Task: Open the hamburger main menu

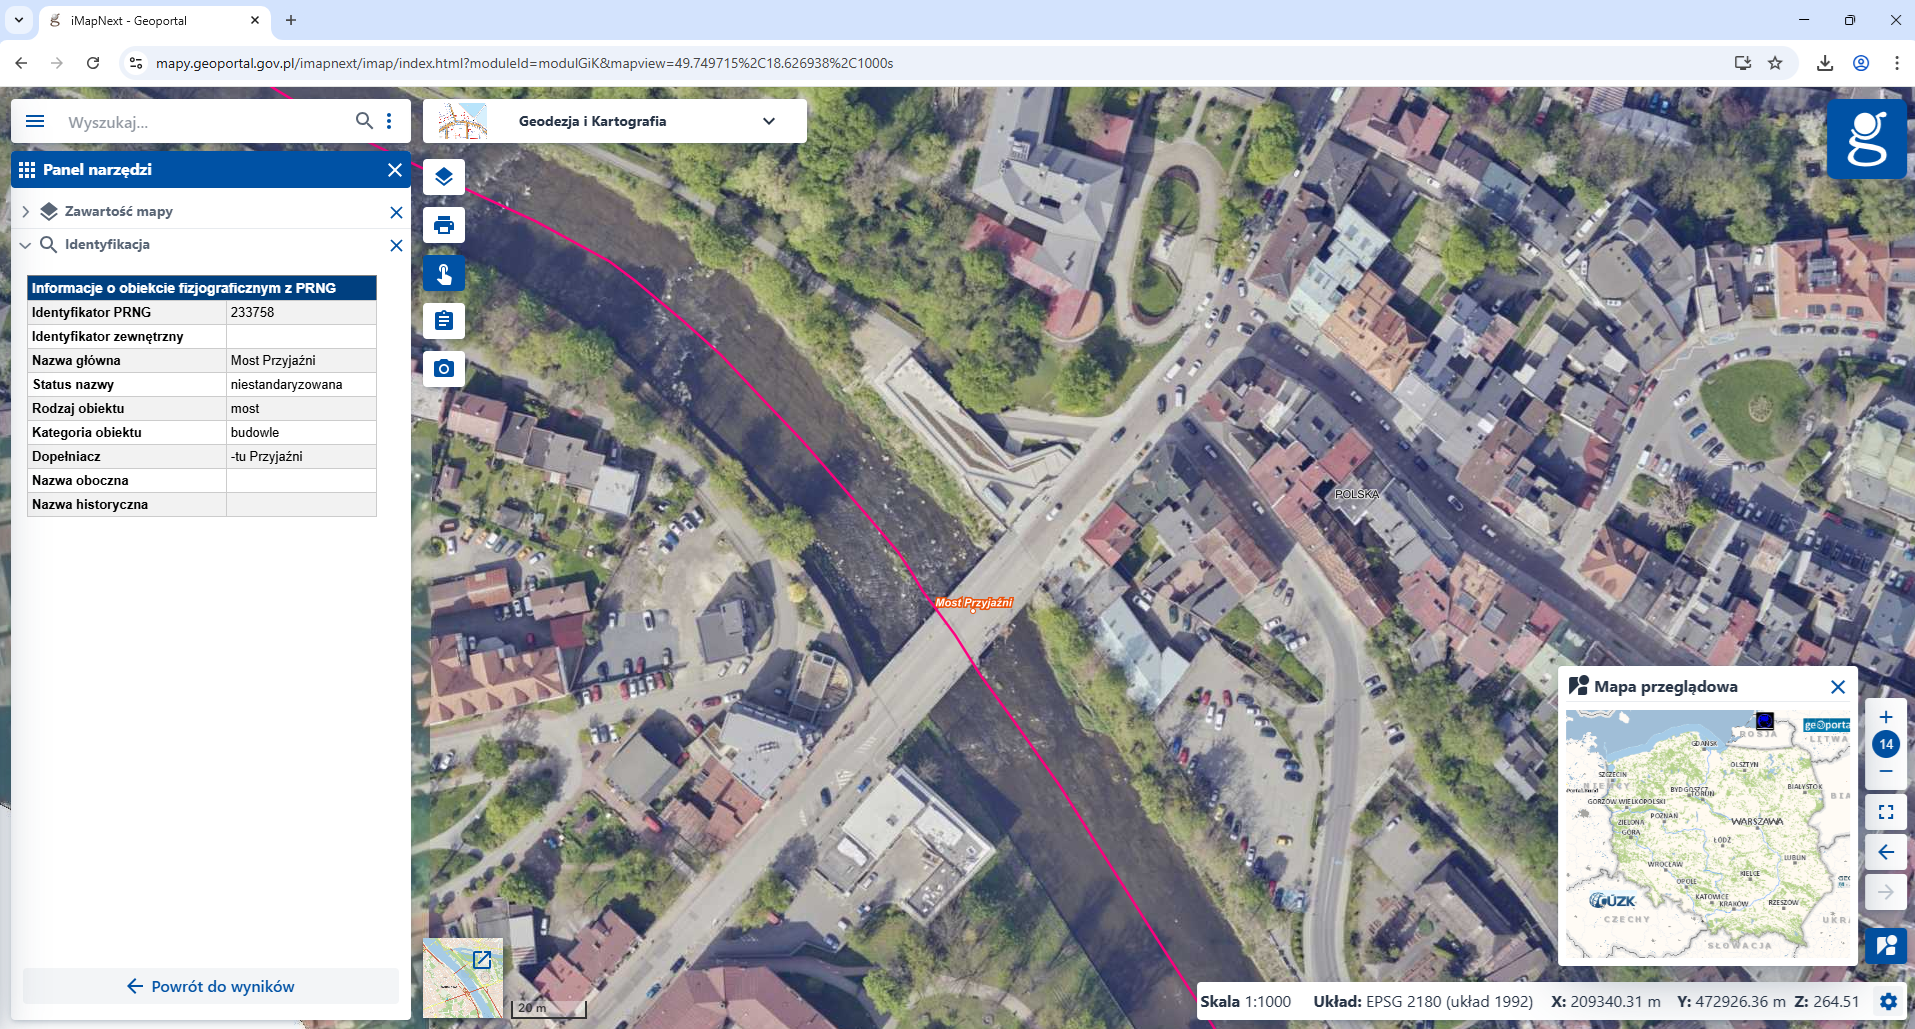Action: click(x=35, y=121)
